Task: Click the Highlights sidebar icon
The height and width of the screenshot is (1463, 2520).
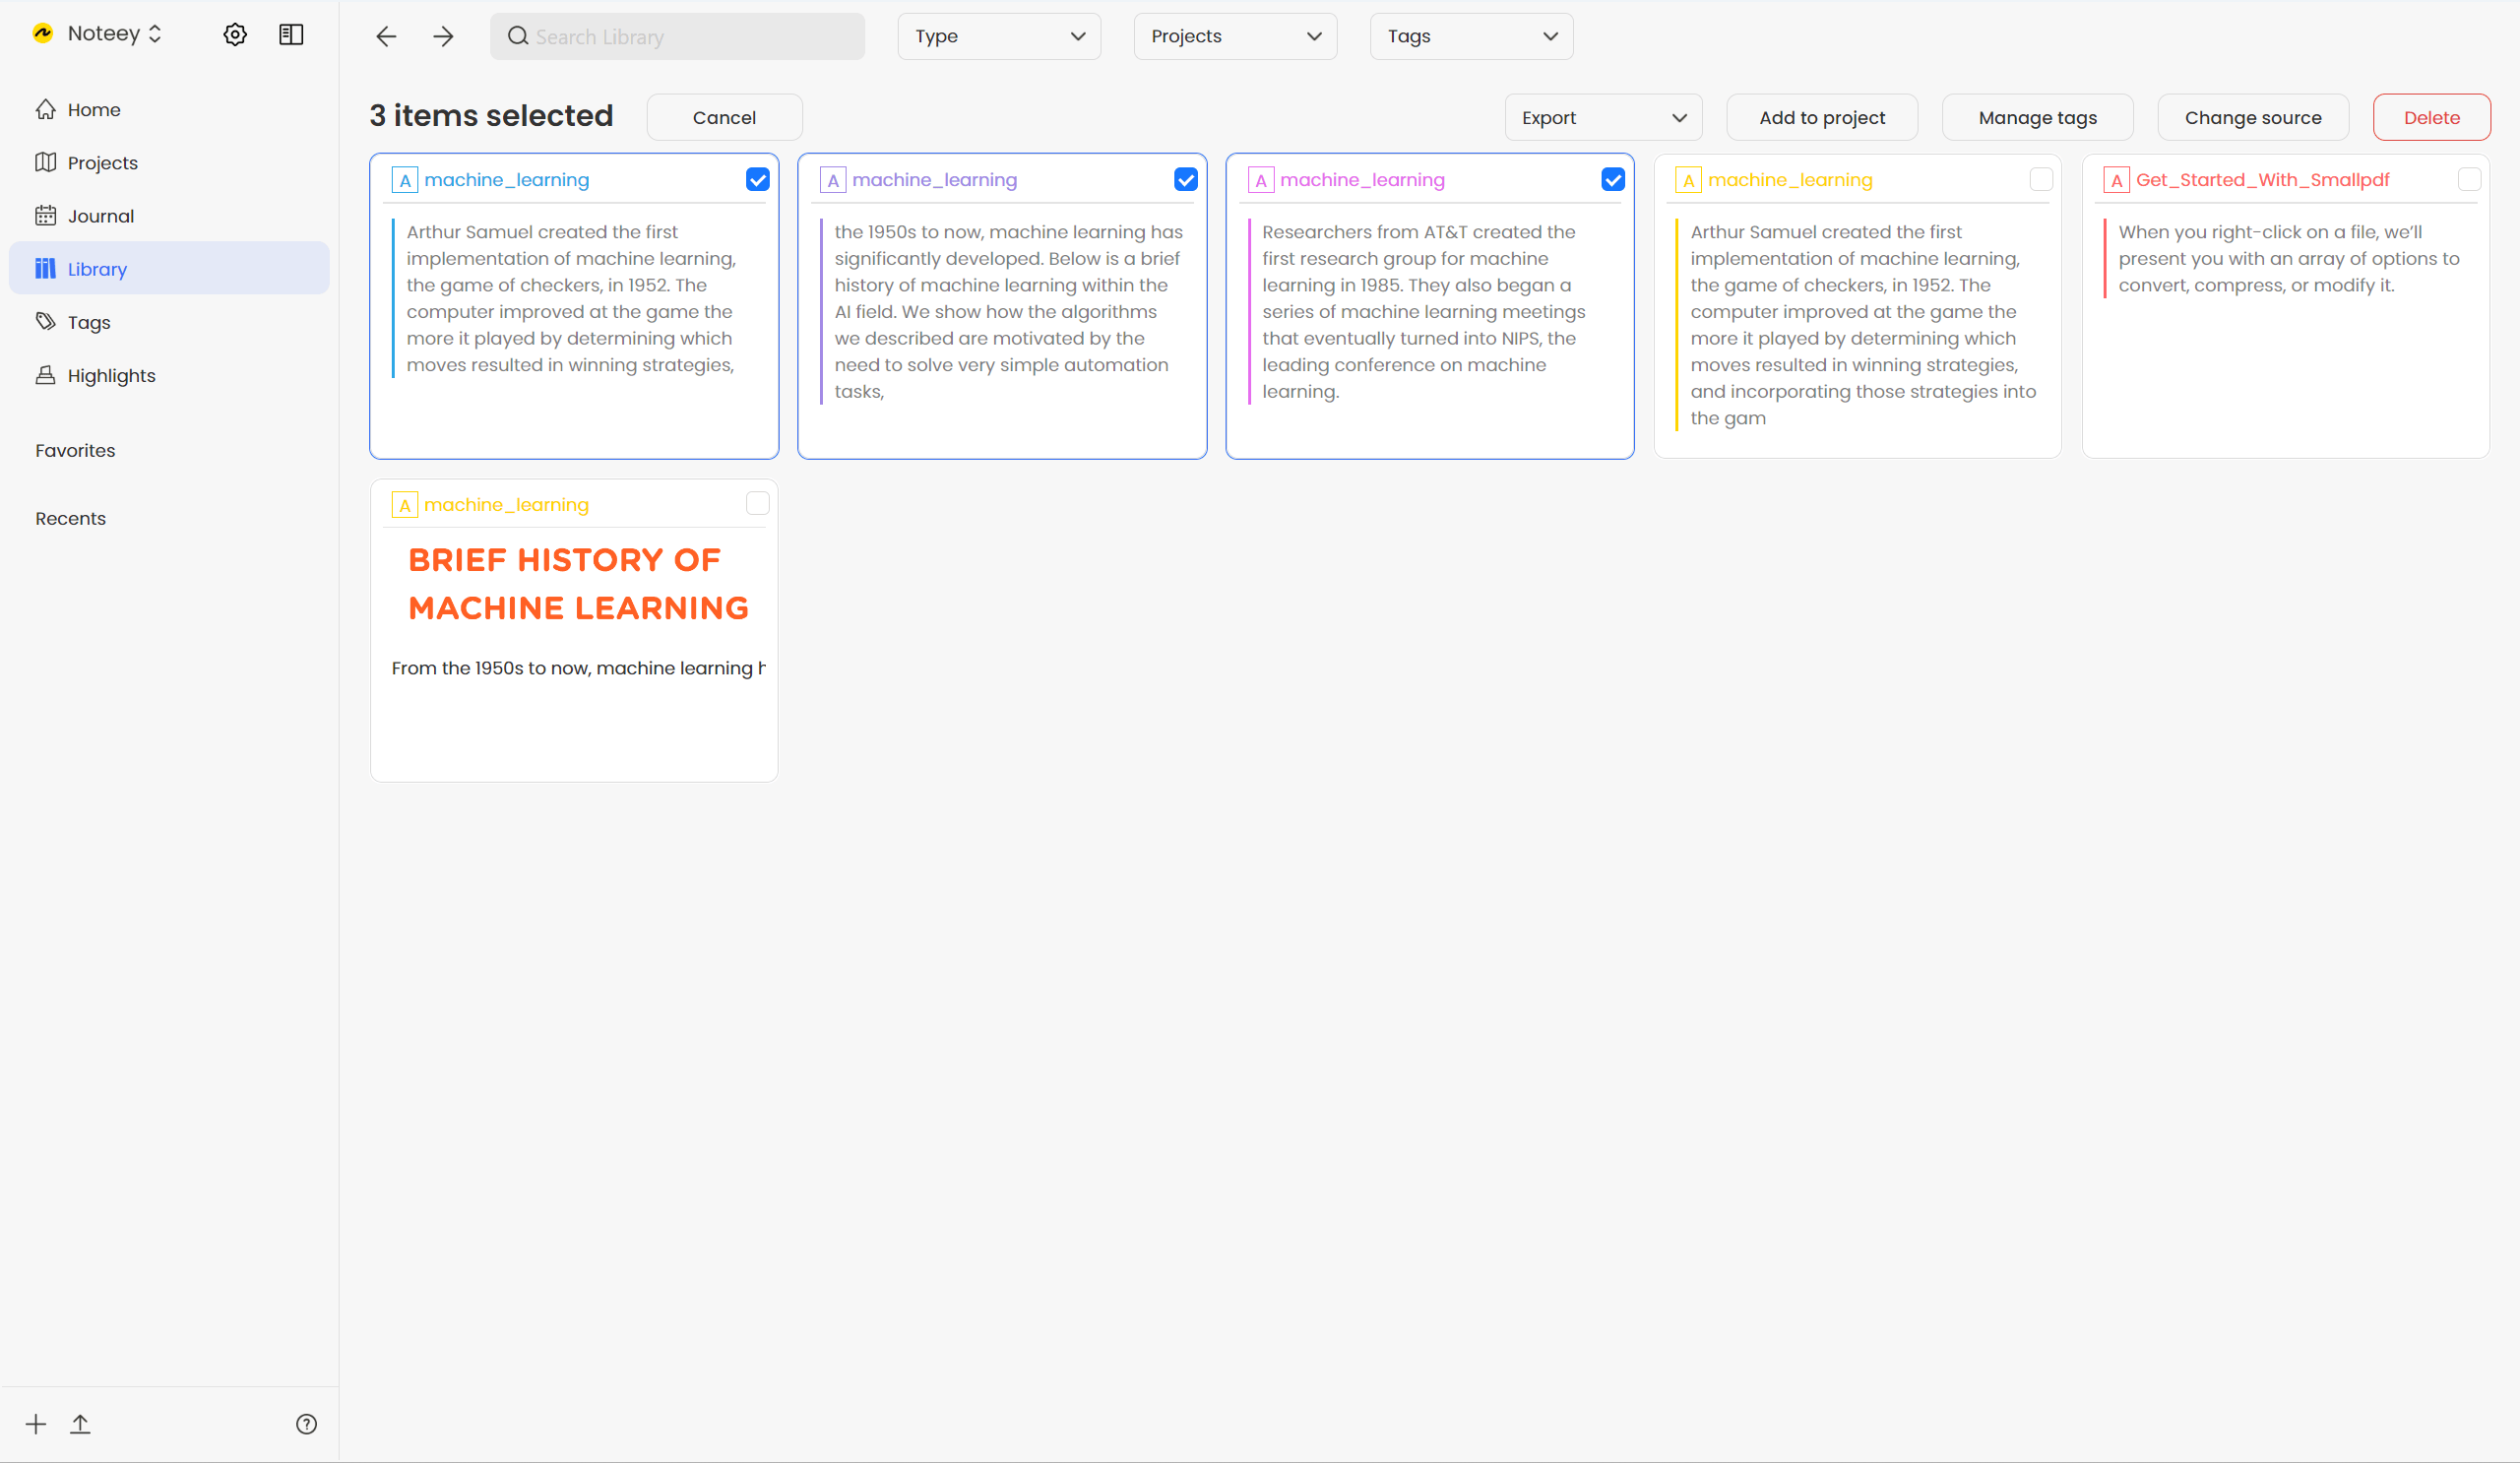Action: click(45, 374)
